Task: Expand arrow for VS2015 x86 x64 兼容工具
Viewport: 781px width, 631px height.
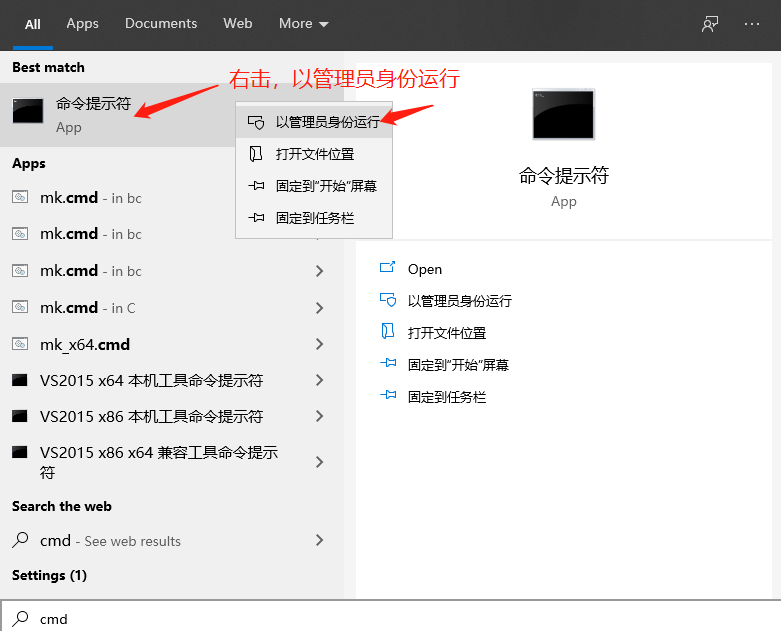Action: pyautogui.click(x=319, y=462)
